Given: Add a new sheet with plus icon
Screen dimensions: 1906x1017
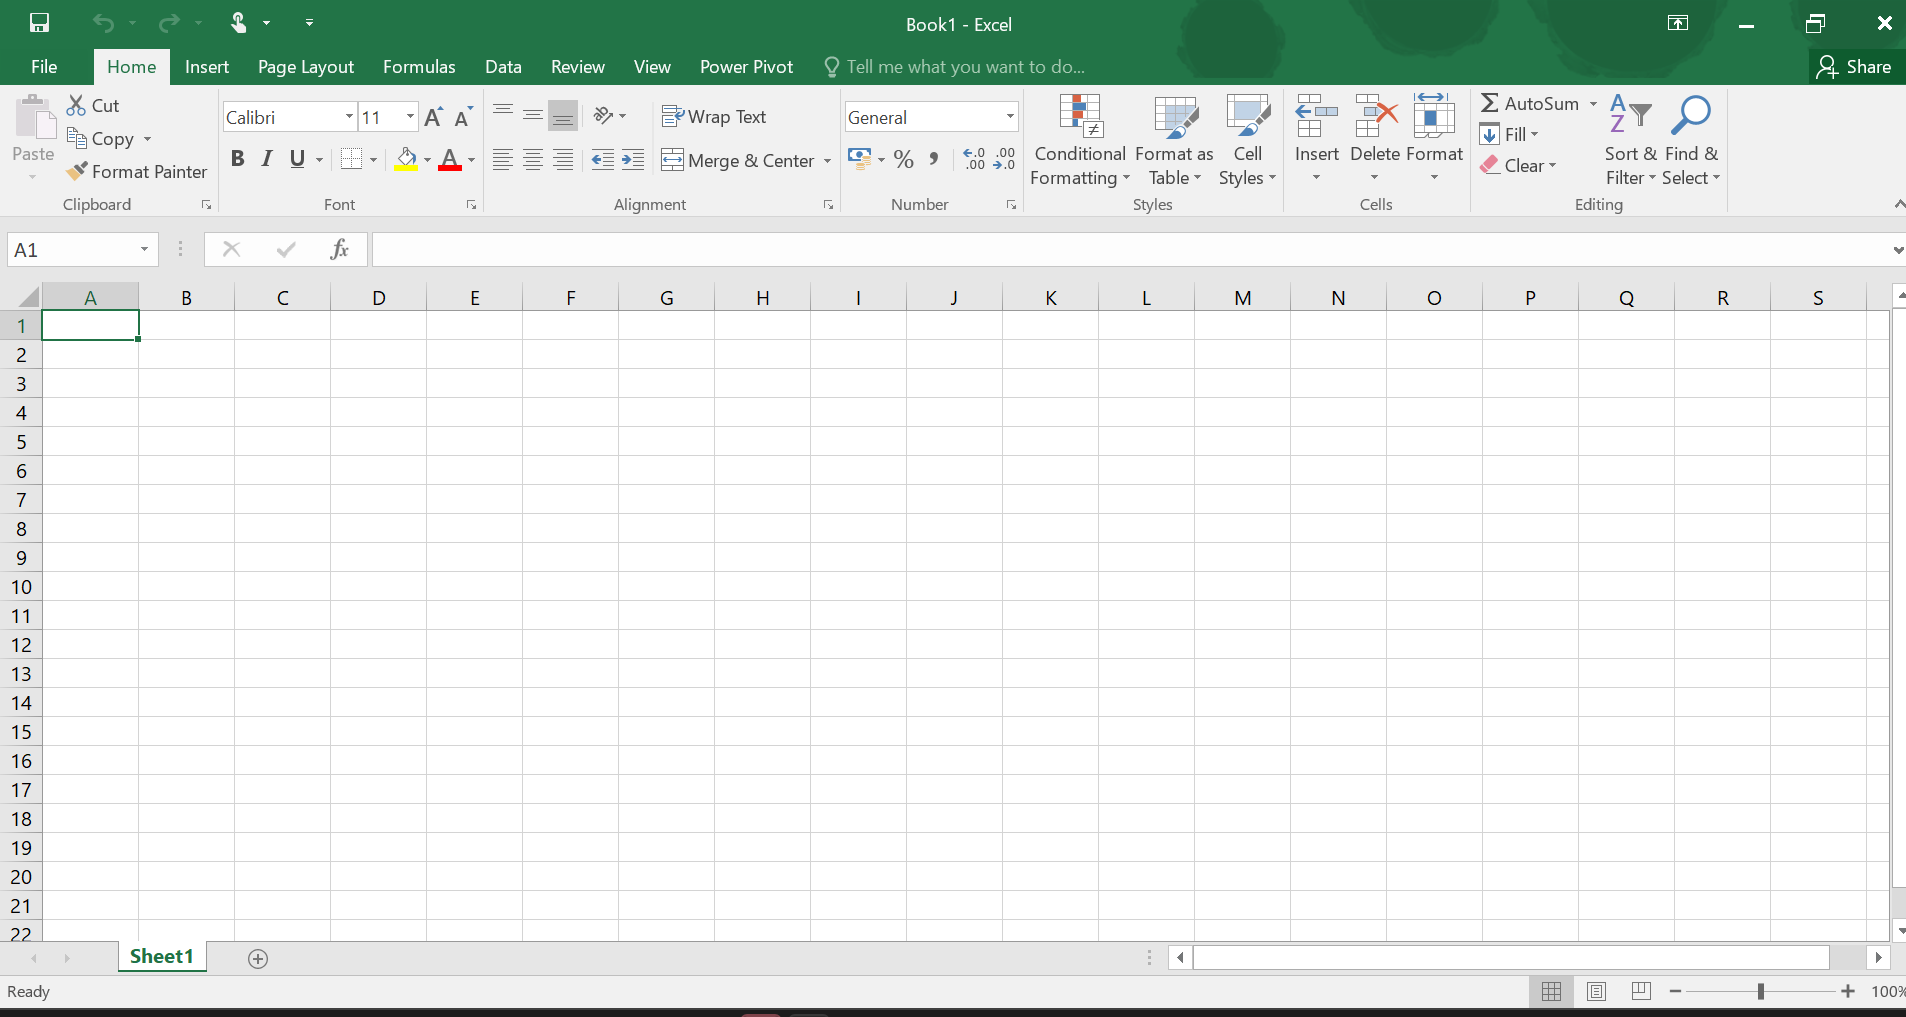Looking at the screenshot, I should (x=258, y=959).
